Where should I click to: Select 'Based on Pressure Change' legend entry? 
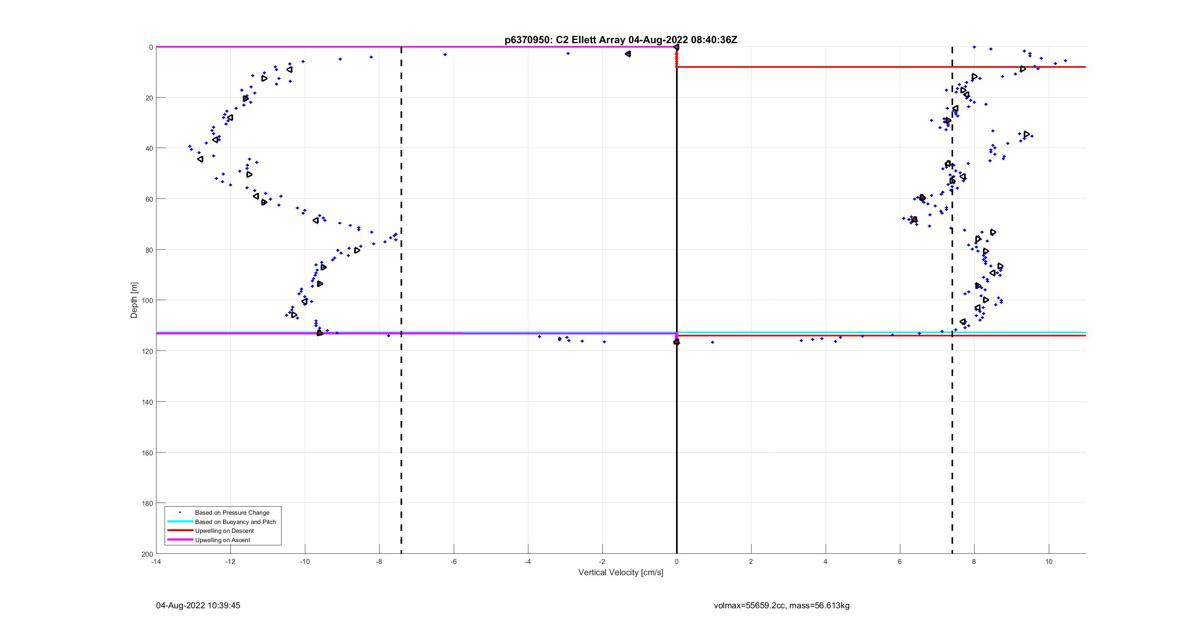pos(232,512)
